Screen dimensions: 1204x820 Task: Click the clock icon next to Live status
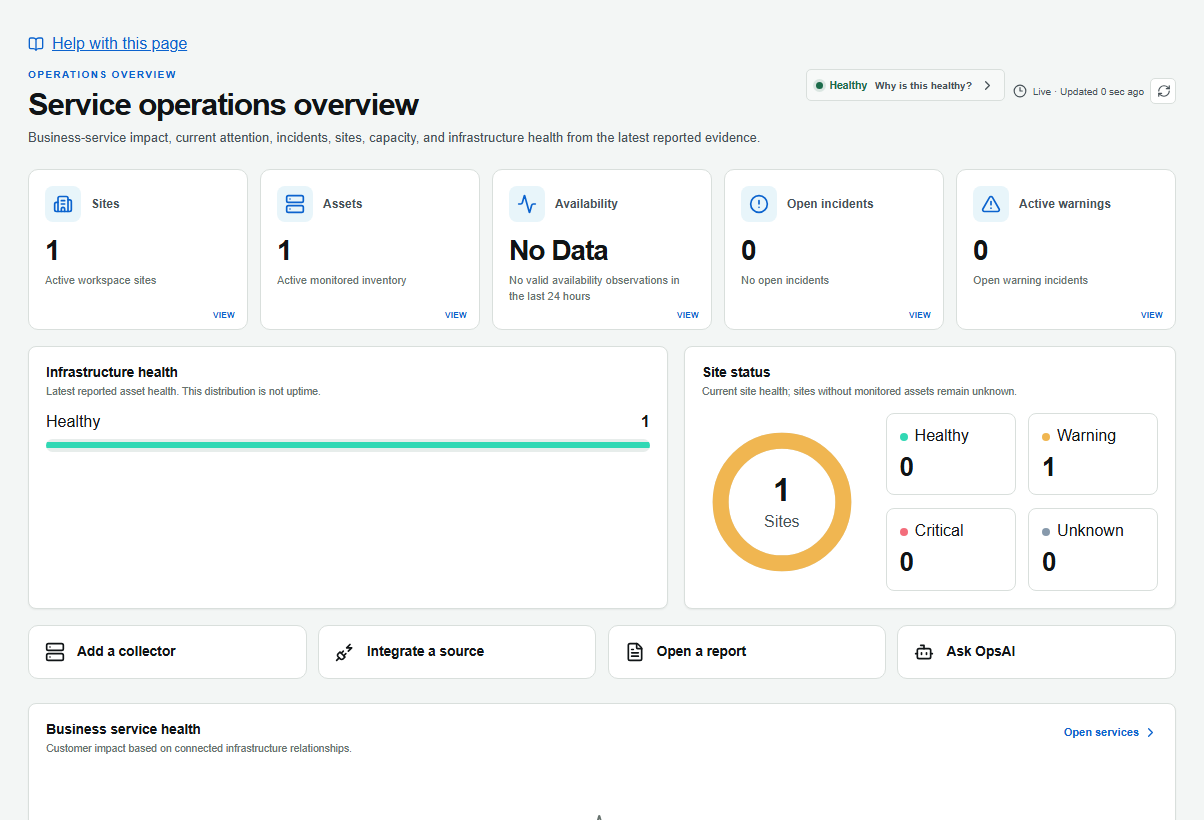(1020, 91)
